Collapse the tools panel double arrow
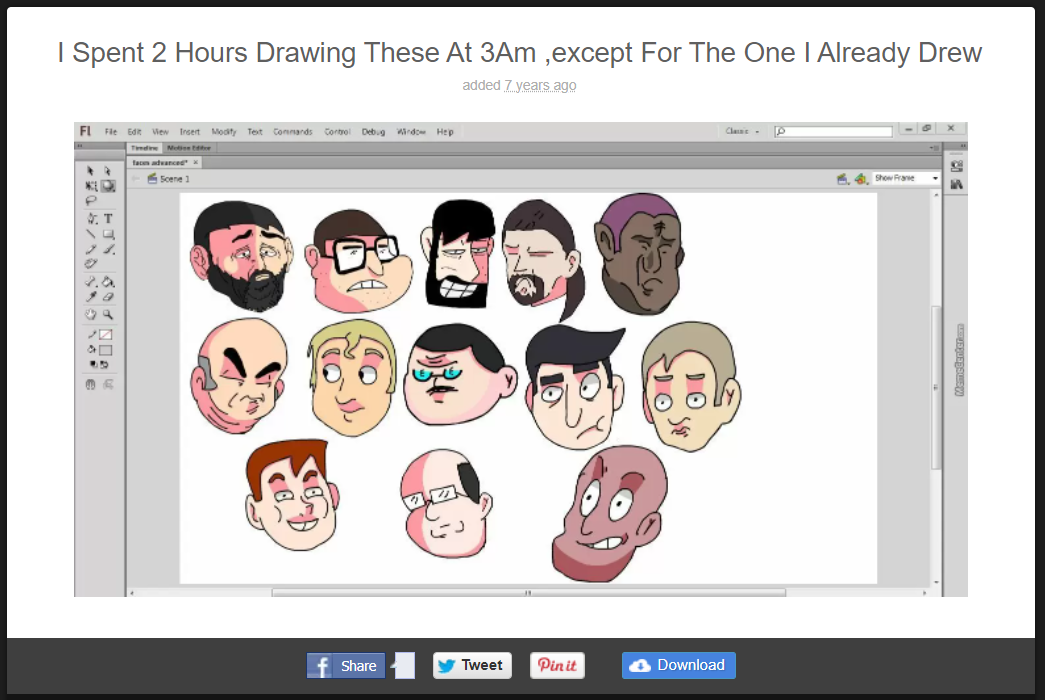This screenshot has width=1045, height=700. click(x=79, y=146)
